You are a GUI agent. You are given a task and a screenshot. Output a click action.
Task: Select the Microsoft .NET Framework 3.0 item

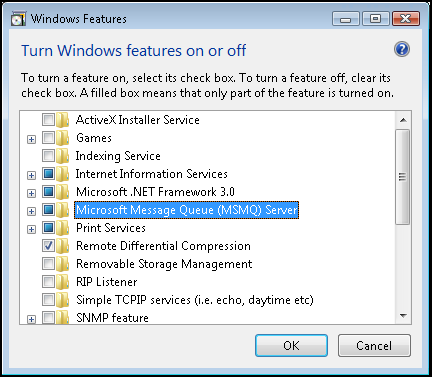point(155,192)
